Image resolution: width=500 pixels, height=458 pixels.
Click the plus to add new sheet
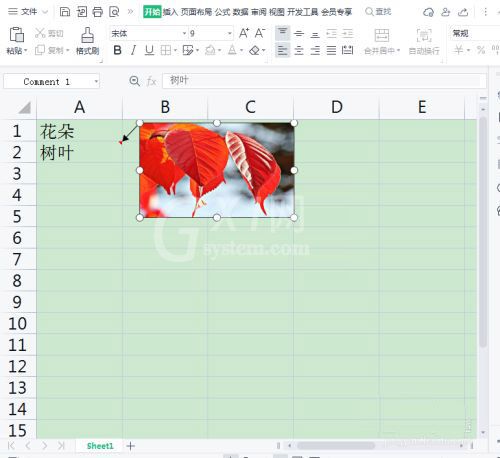(131, 446)
